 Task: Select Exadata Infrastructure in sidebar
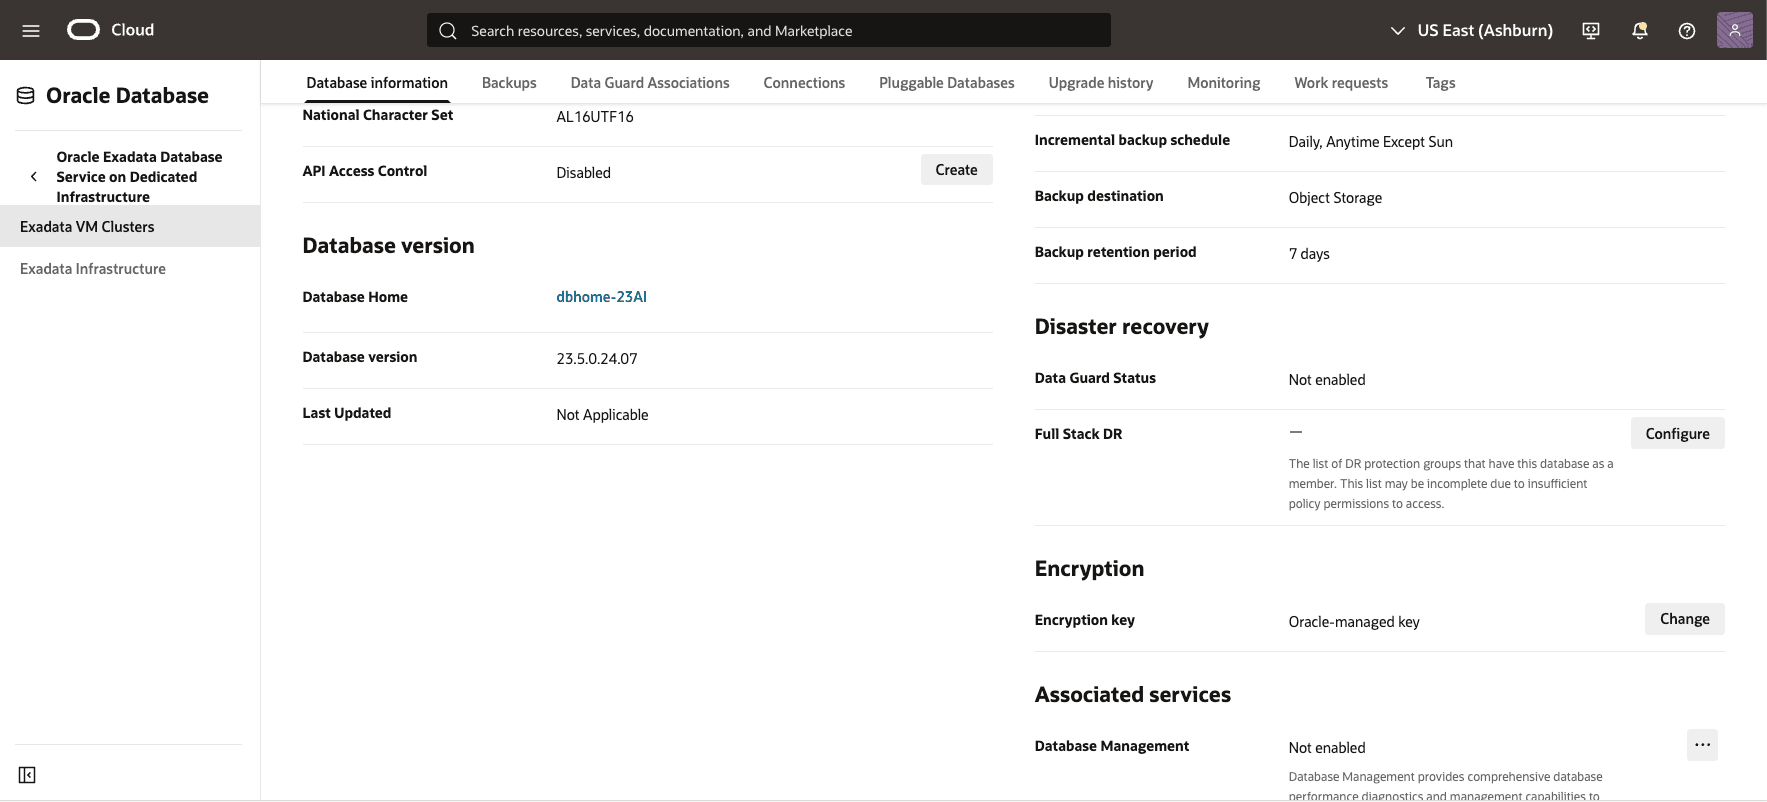tap(130, 269)
